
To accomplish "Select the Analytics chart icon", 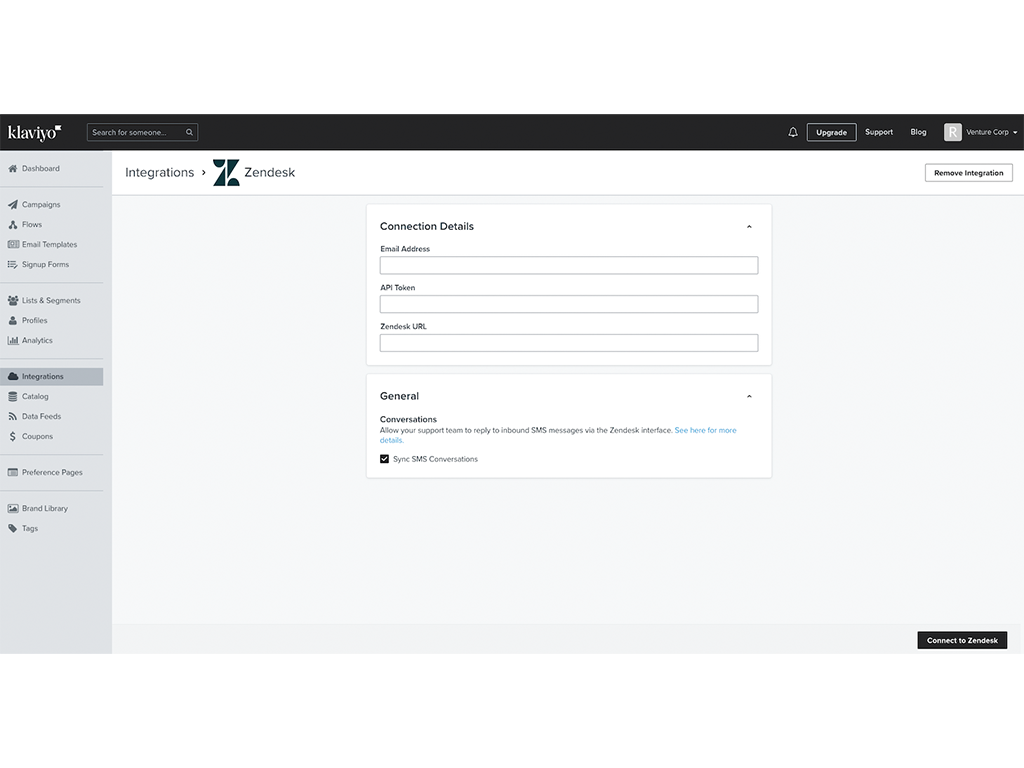I will 11,340.
